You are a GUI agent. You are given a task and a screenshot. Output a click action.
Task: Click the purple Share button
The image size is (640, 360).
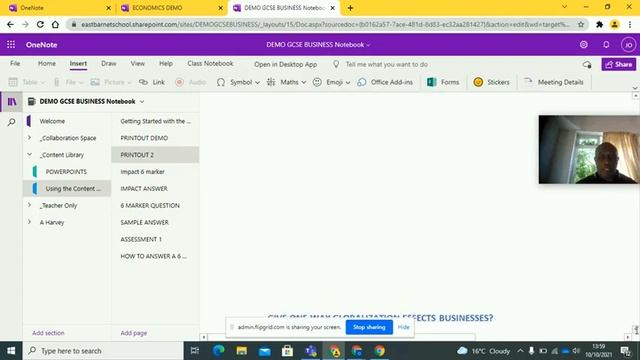click(x=618, y=64)
